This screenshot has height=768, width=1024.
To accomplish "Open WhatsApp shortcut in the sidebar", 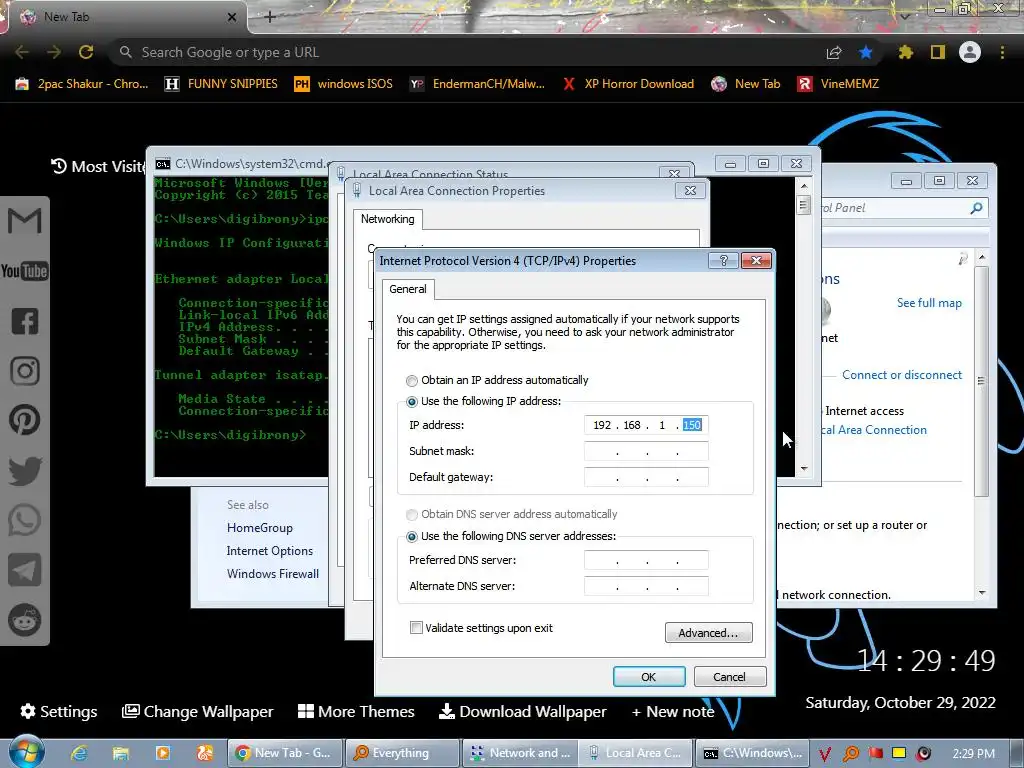I will (x=25, y=520).
